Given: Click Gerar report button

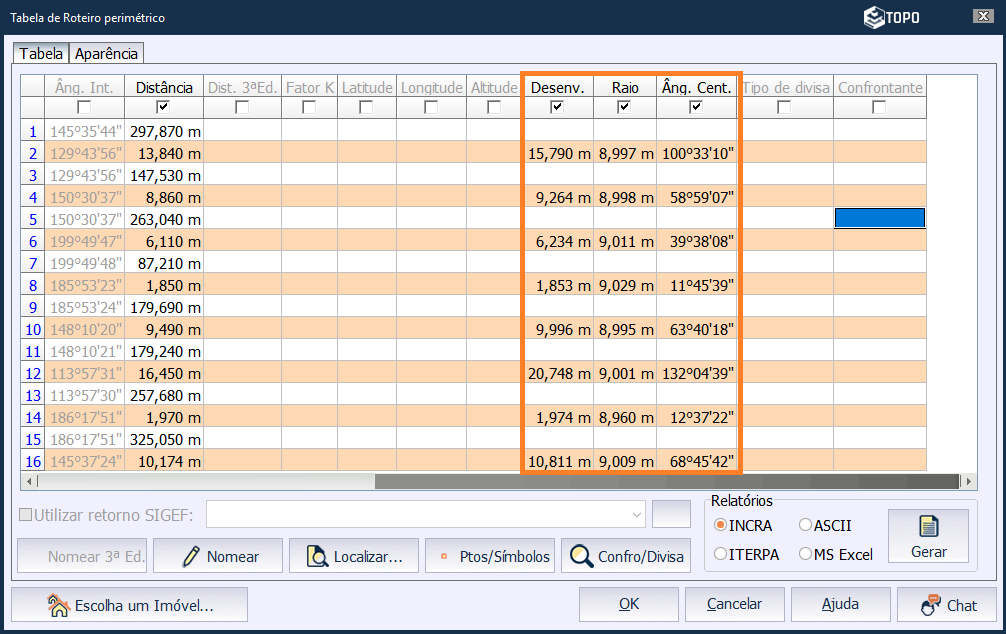Looking at the screenshot, I should pos(928,536).
